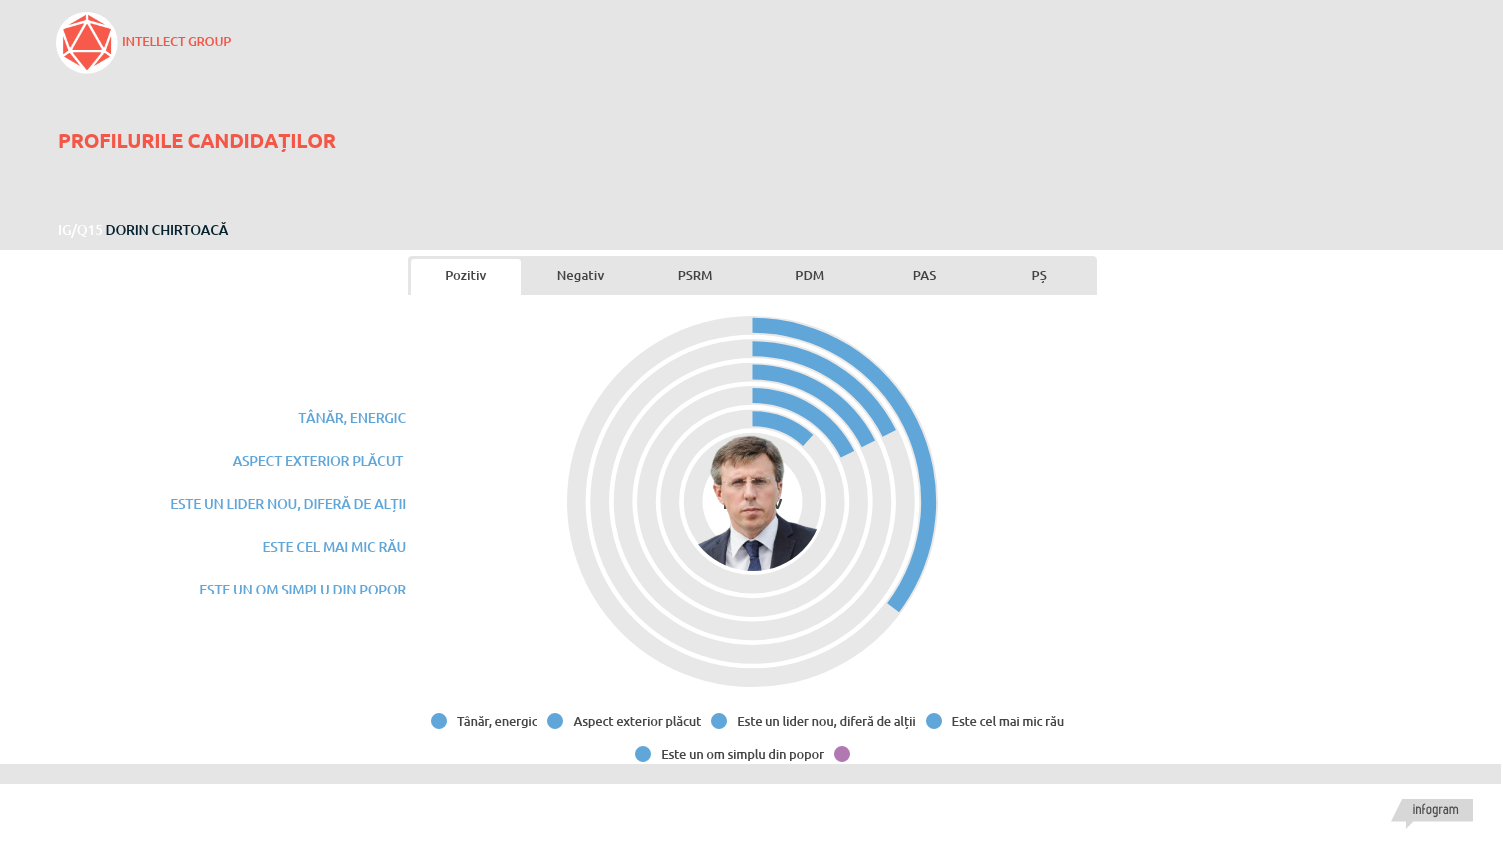Screen dimensions: 1503x844
Task: Switch to the PDM tab
Action: pyautogui.click(x=810, y=276)
